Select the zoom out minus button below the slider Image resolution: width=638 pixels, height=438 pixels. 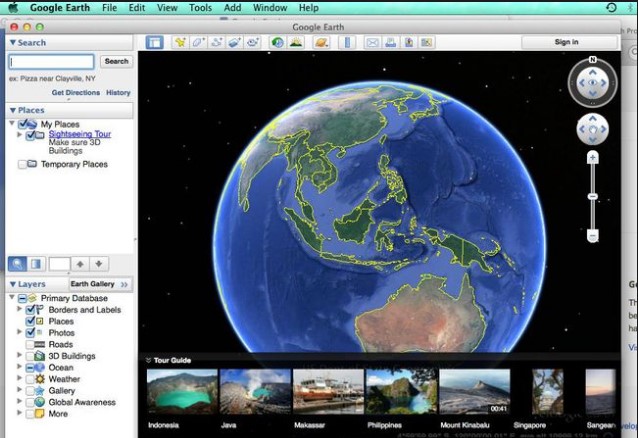pos(593,236)
